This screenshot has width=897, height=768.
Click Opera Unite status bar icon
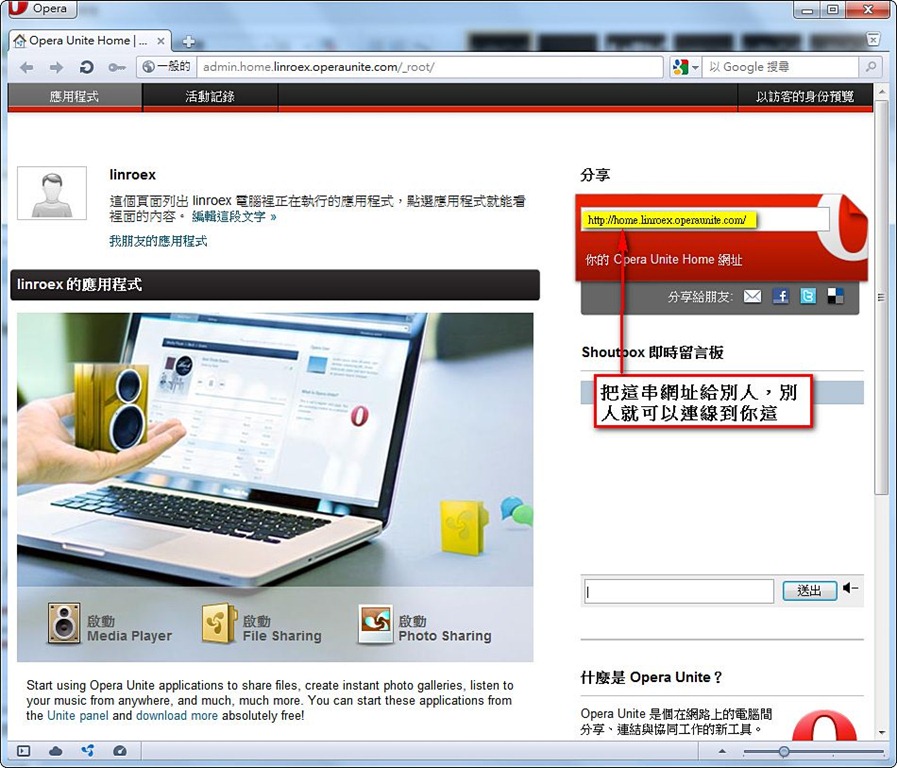pos(88,751)
